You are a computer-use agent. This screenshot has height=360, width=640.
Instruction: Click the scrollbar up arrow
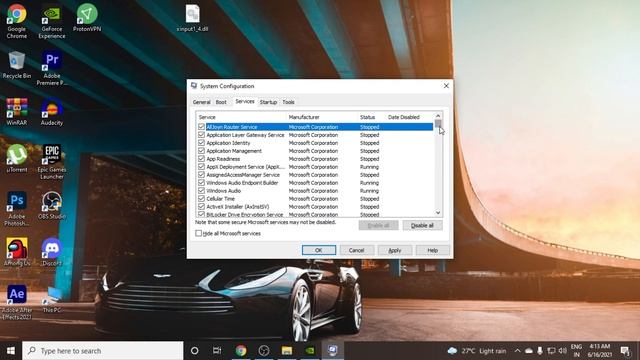[x=438, y=116]
